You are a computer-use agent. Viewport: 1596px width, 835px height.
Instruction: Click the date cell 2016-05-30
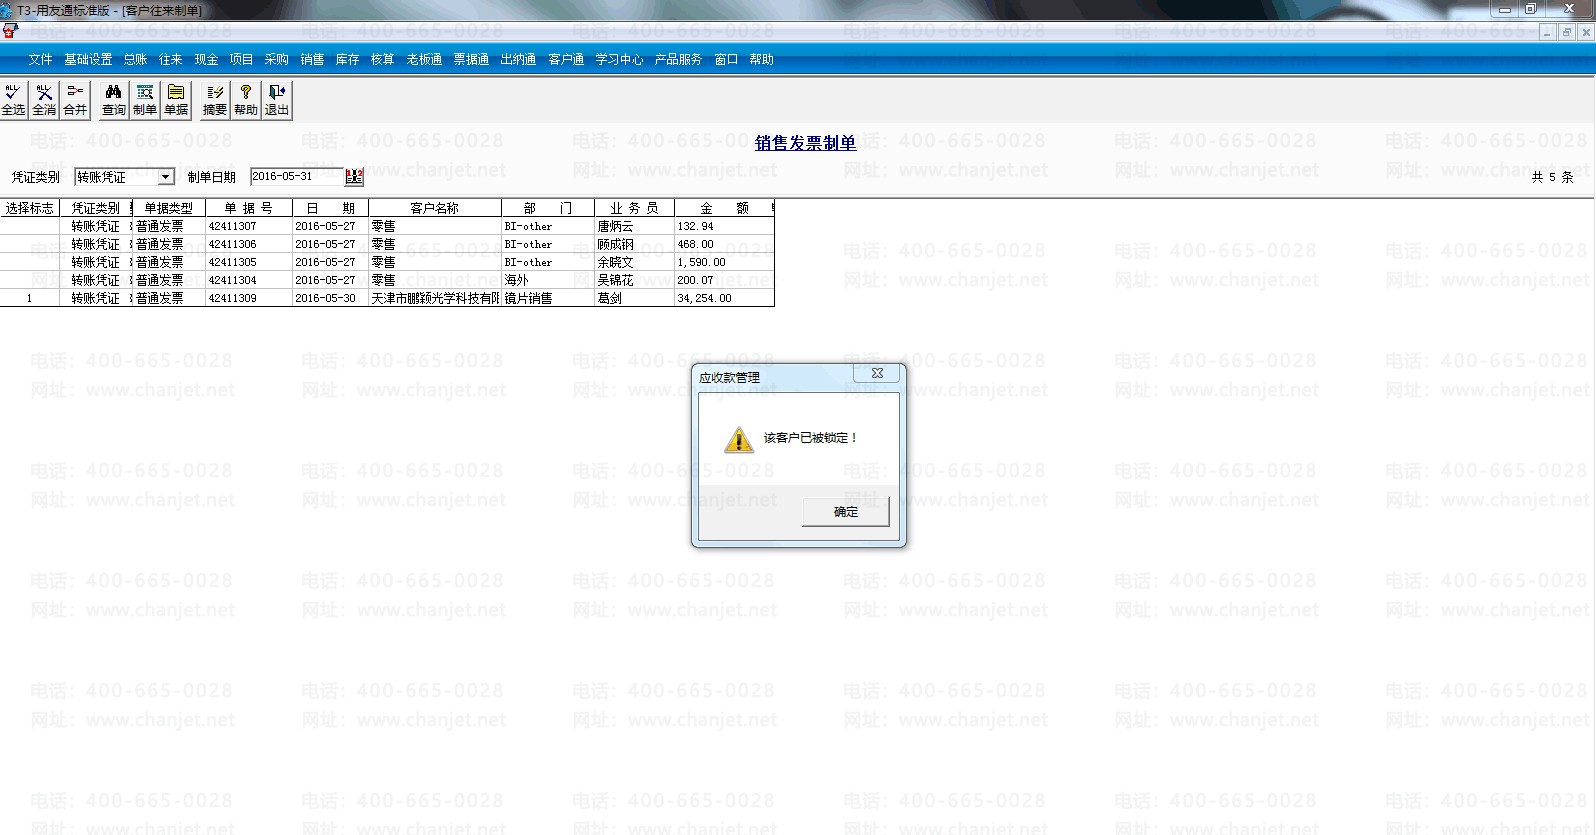tap(330, 298)
